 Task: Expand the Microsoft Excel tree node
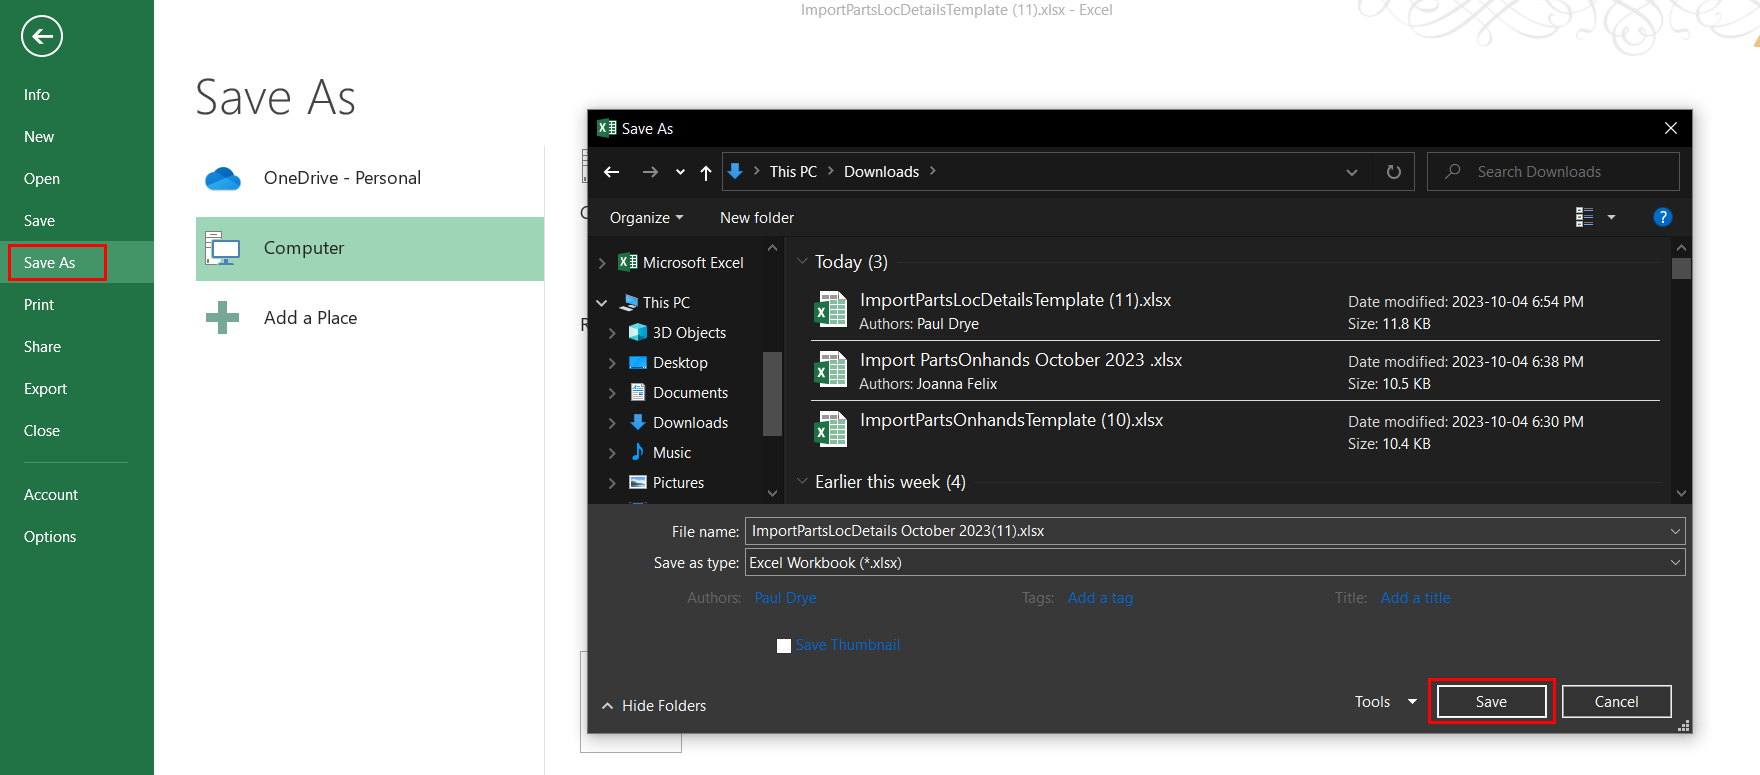click(602, 263)
